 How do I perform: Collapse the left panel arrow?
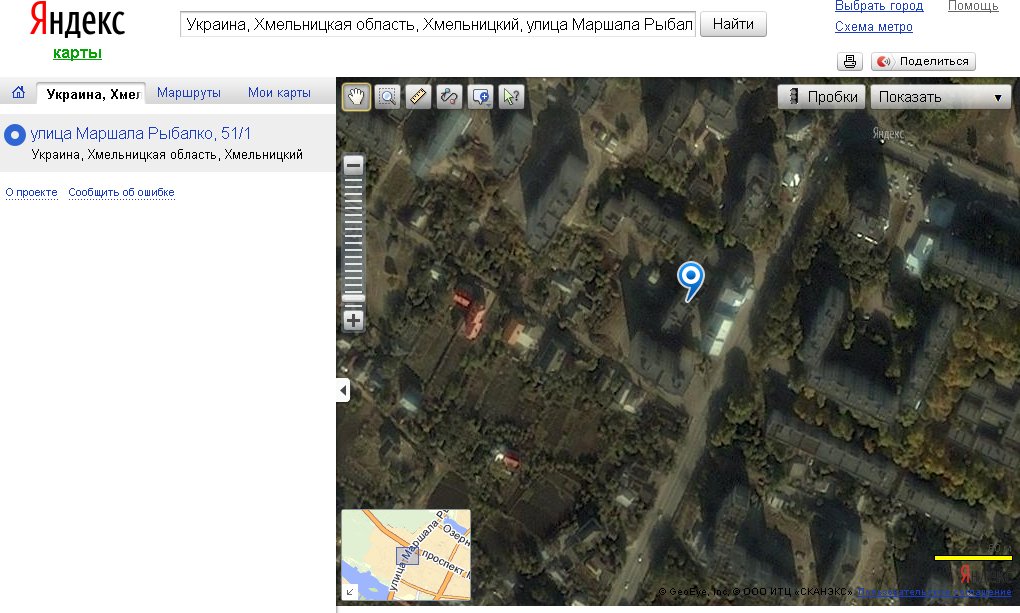pos(343,390)
